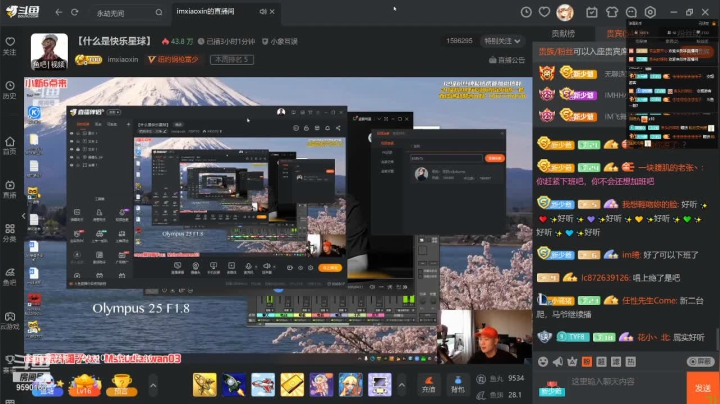
Task: Click the chat panel vertical scrollbar
Action: (x=717, y=340)
